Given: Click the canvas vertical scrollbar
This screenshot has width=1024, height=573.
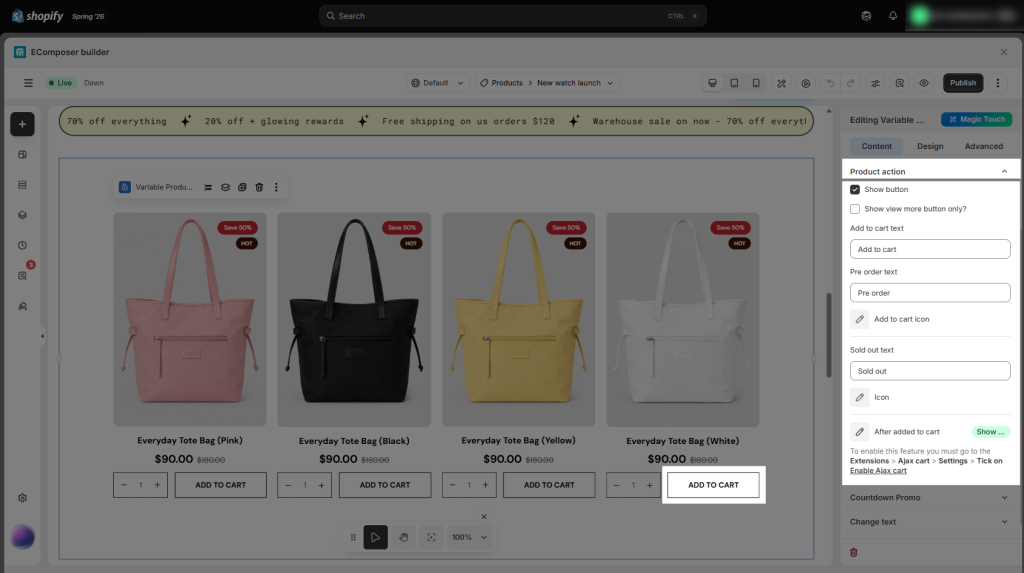Looking at the screenshot, I should (829, 335).
